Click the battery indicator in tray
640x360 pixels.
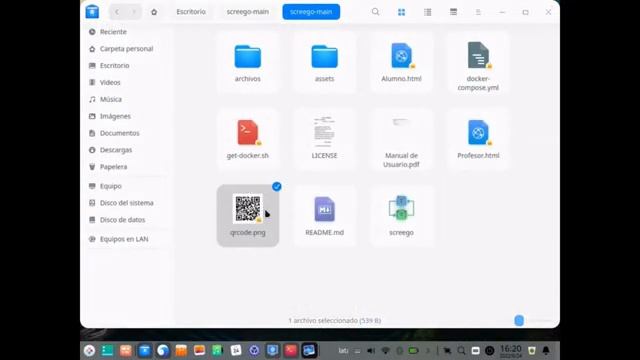coord(413,351)
